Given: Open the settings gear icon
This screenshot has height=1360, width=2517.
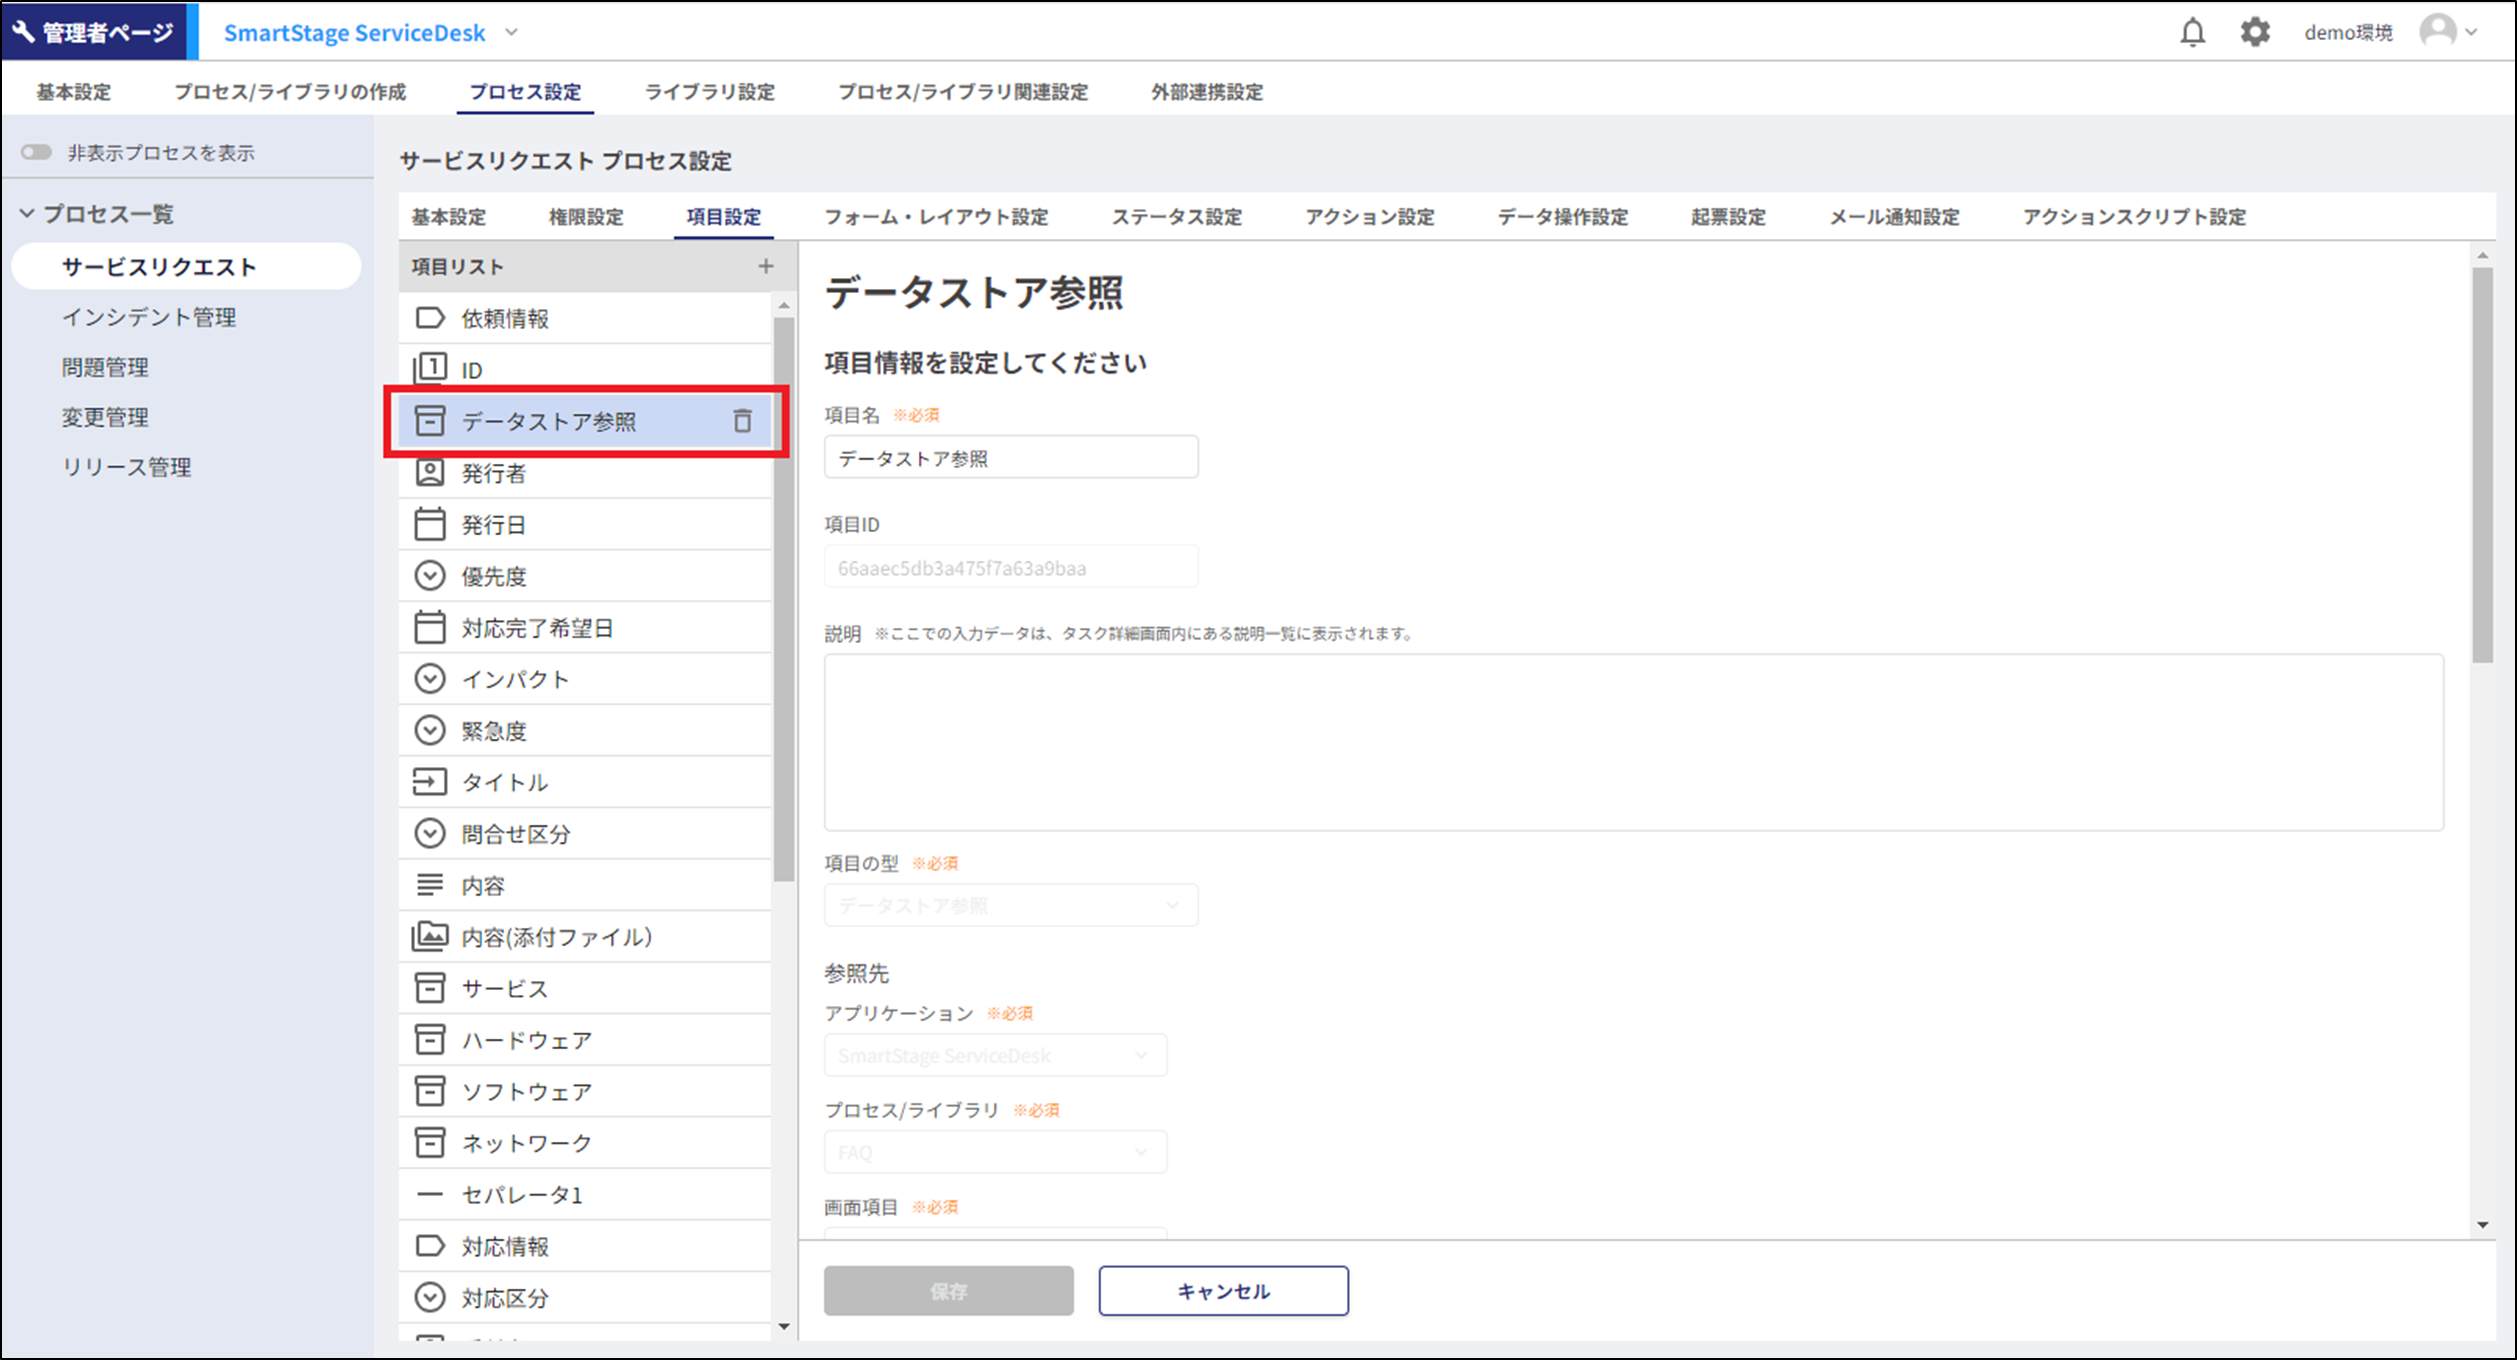Looking at the screenshot, I should click(2254, 33).
